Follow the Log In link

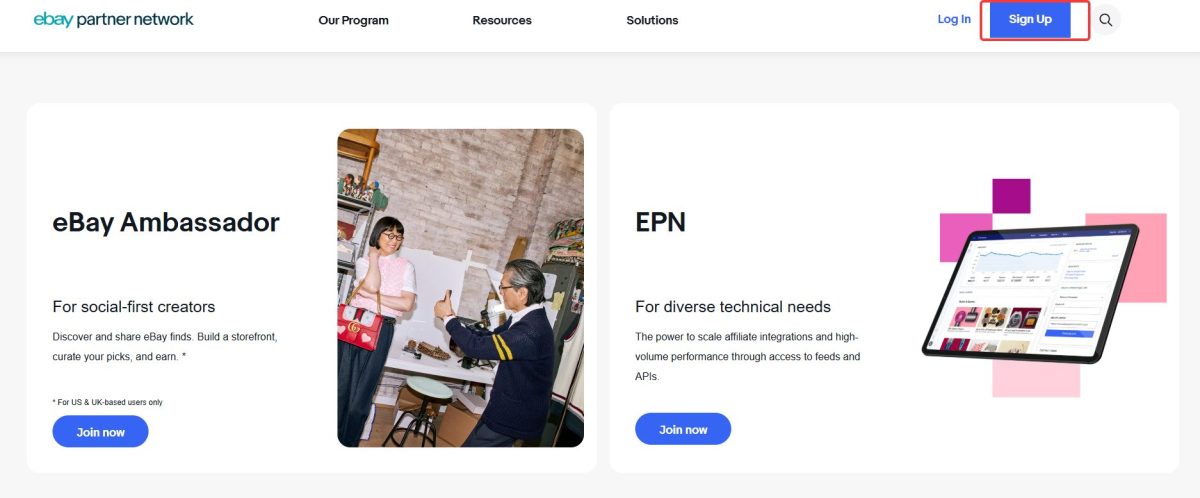954,19
